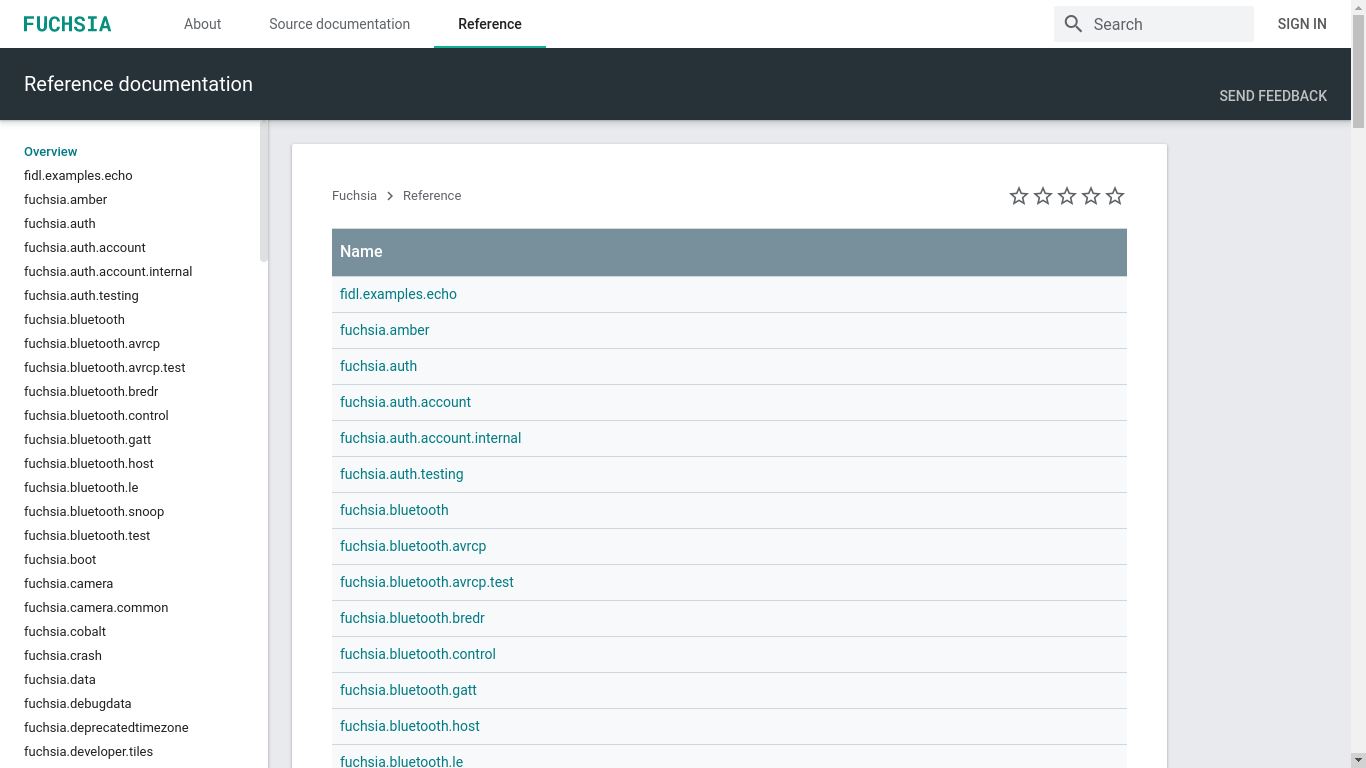Open fuchsia.camera in the sidebar

tap(68, 584)
